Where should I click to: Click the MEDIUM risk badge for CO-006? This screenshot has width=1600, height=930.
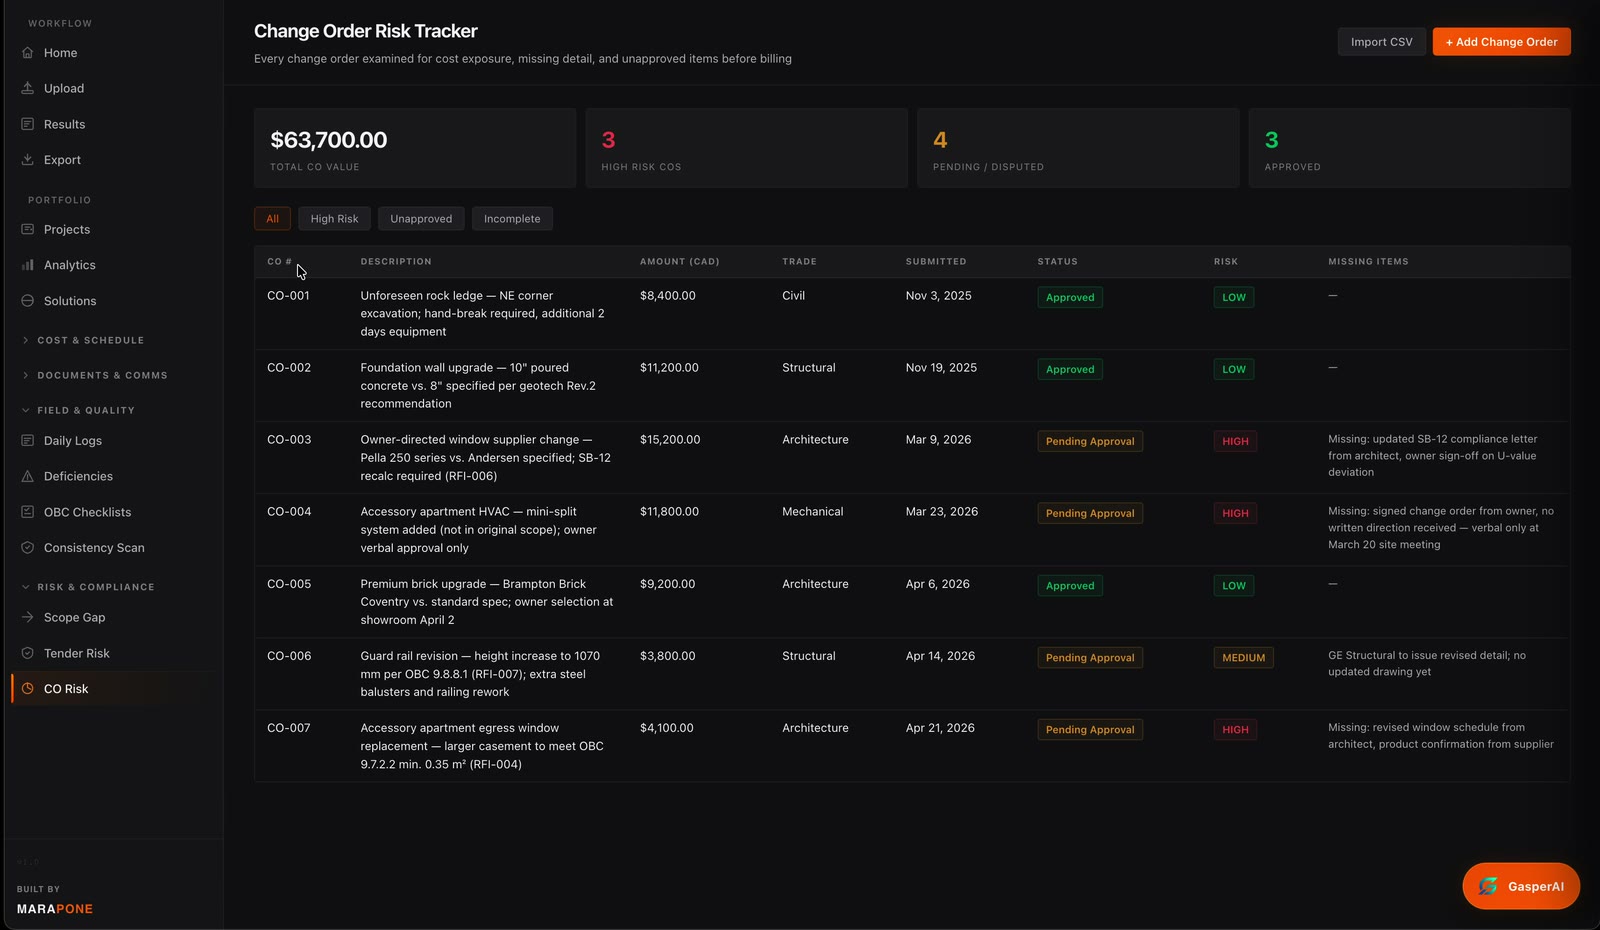(x=1244, y=657)
